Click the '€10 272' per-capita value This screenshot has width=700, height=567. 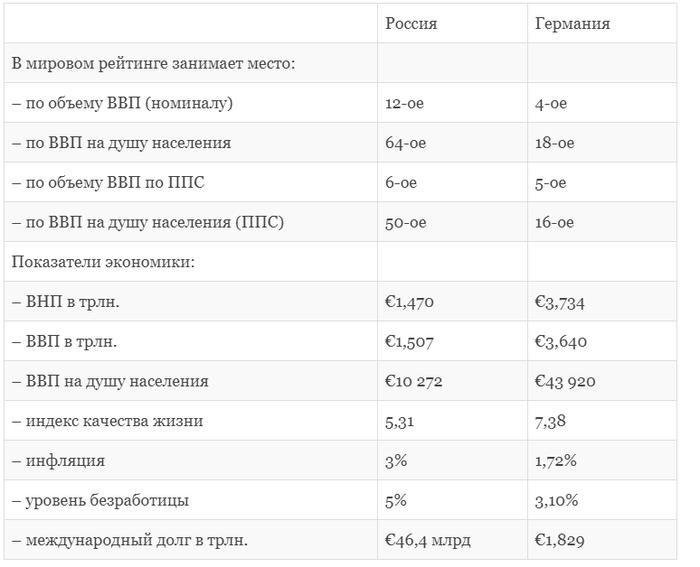(414, 382)
